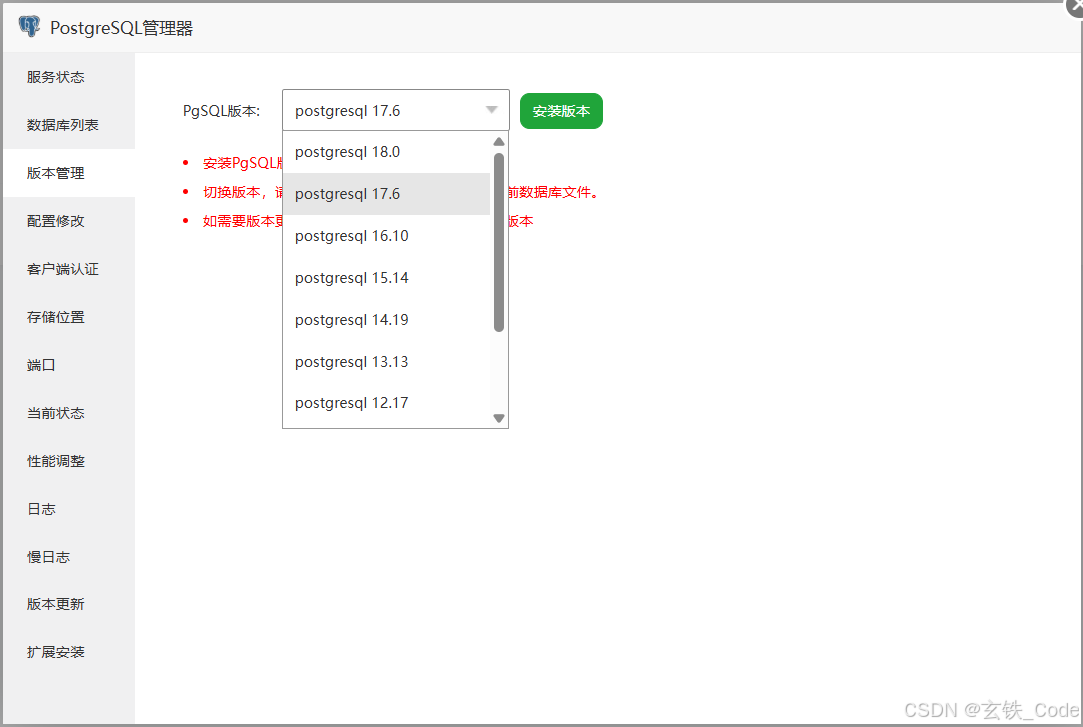Go to 版本更新 tab
1083x727 pixels.
click(x=68, y=604)
